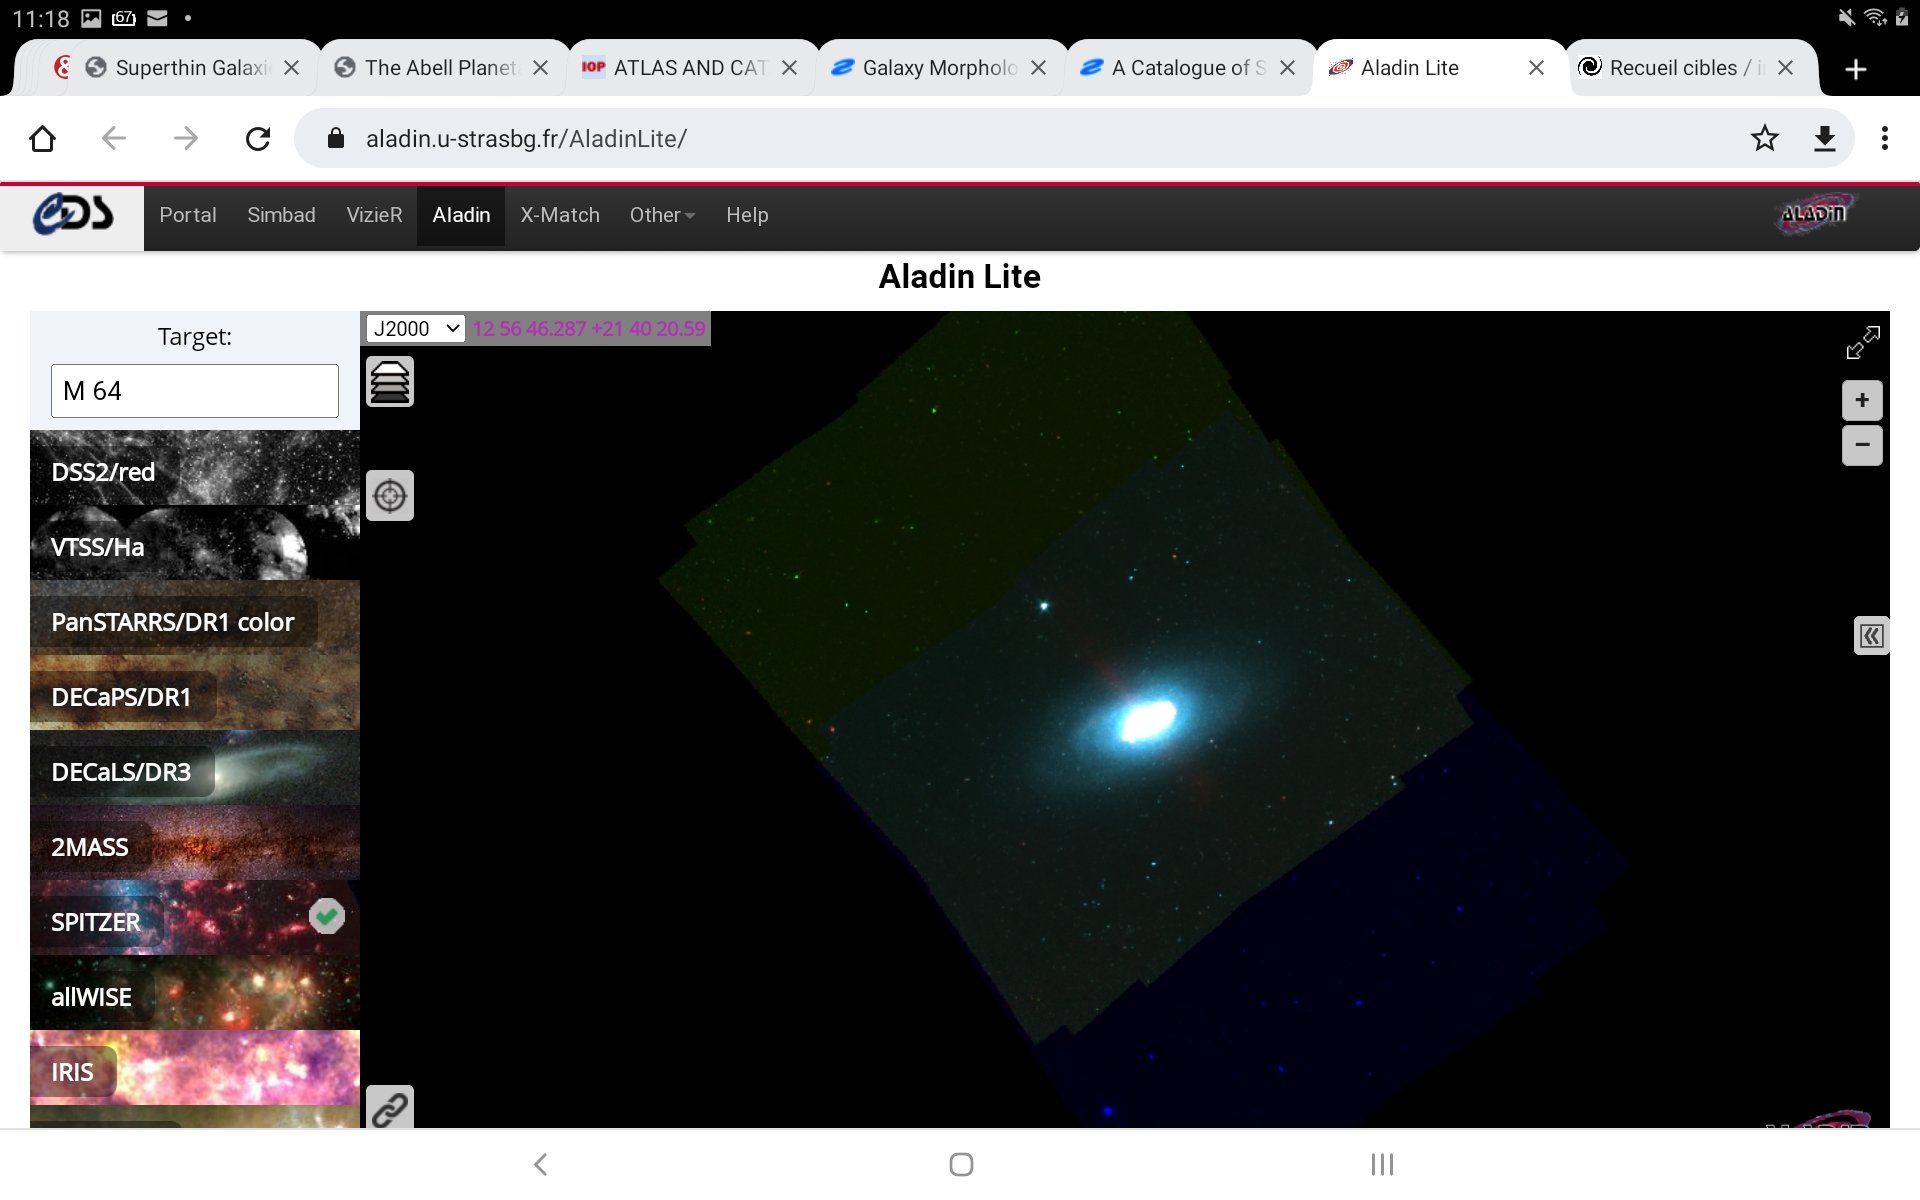
Task: Click the CDS logo
Action: click(73, 214)
